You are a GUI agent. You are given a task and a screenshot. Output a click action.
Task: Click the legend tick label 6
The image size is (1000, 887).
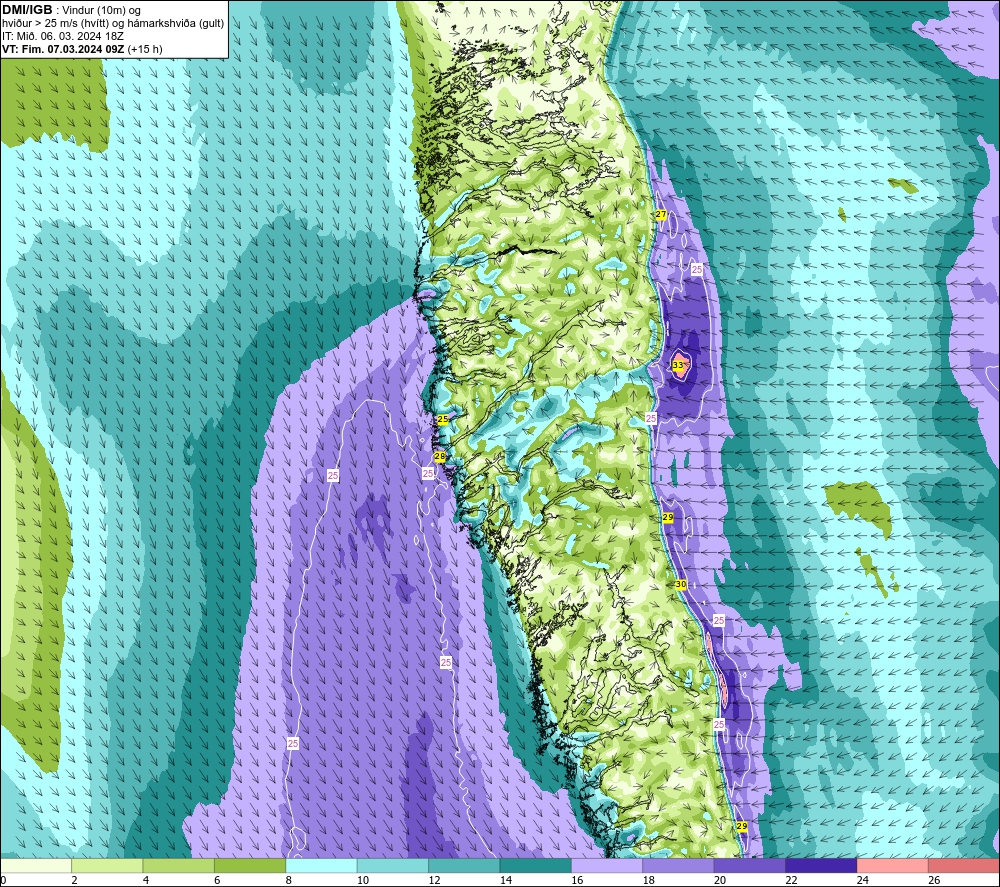(x=217, y=881)
